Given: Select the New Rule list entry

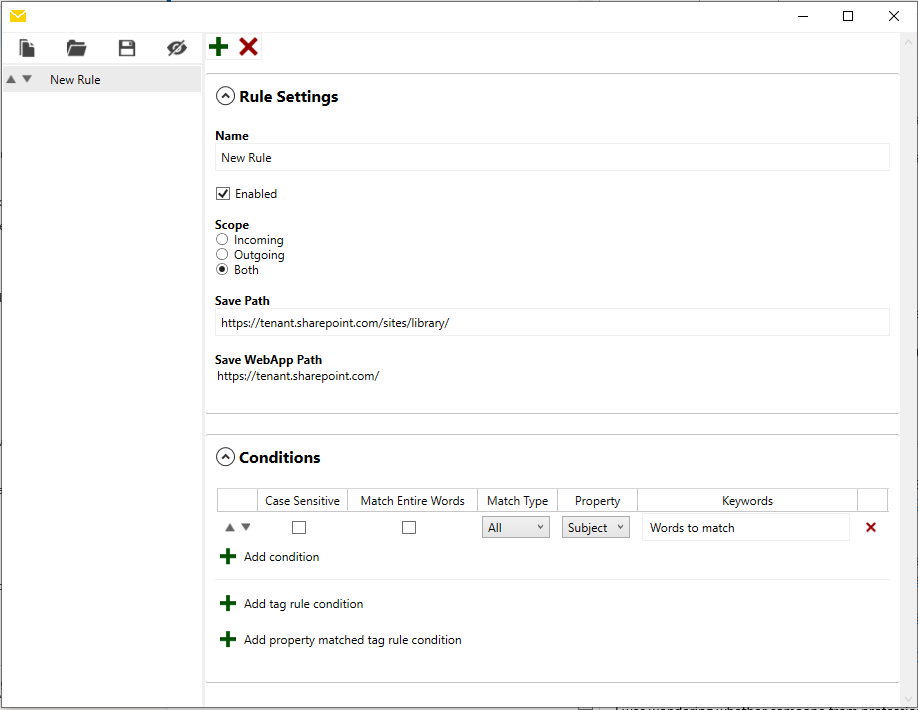Looking at the screenshot, I should 75,79.
